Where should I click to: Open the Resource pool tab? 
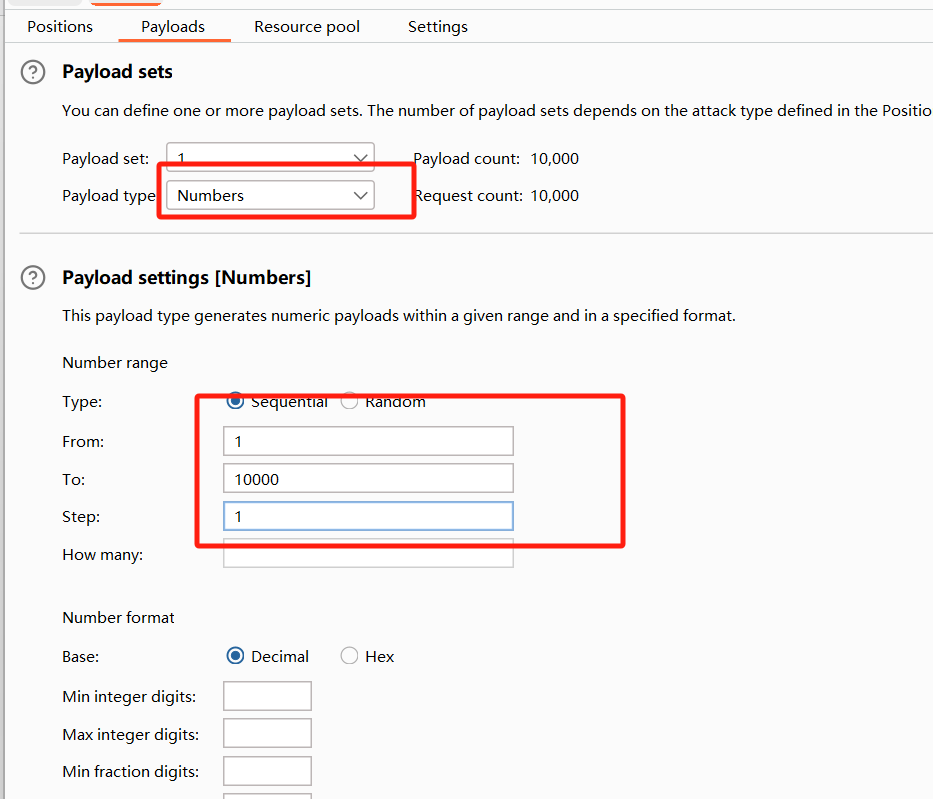307,27
